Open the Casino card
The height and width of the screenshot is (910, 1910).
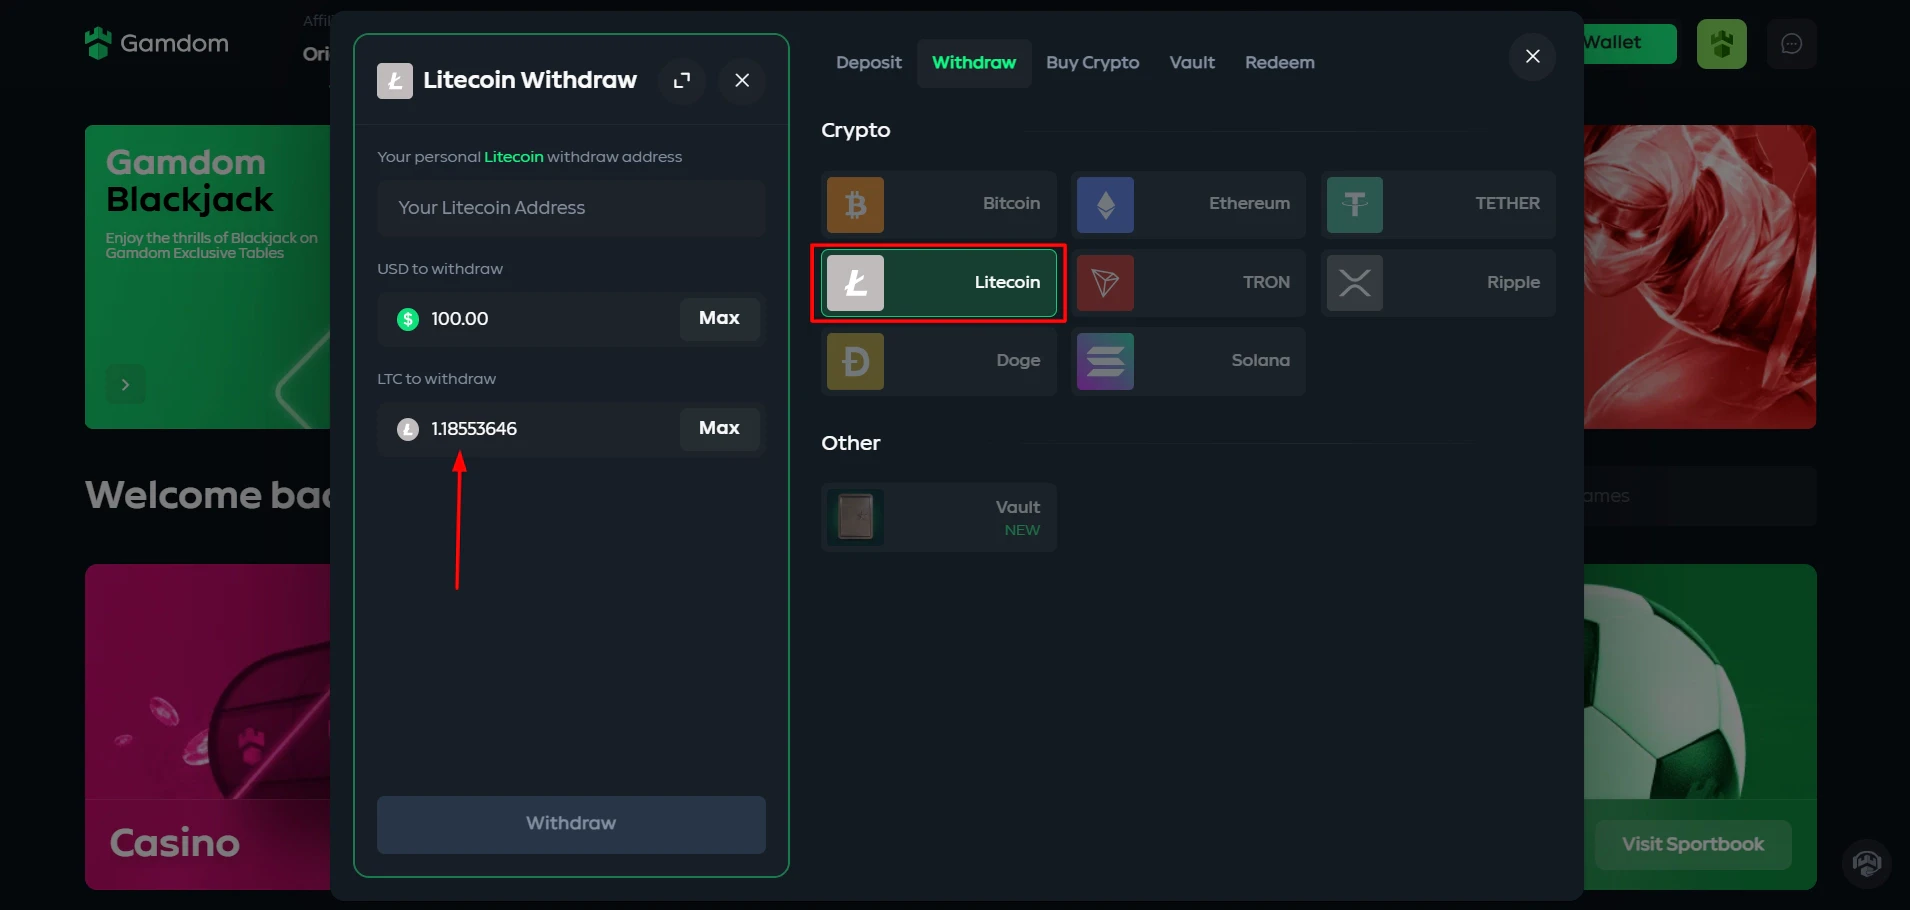(208, 727)
